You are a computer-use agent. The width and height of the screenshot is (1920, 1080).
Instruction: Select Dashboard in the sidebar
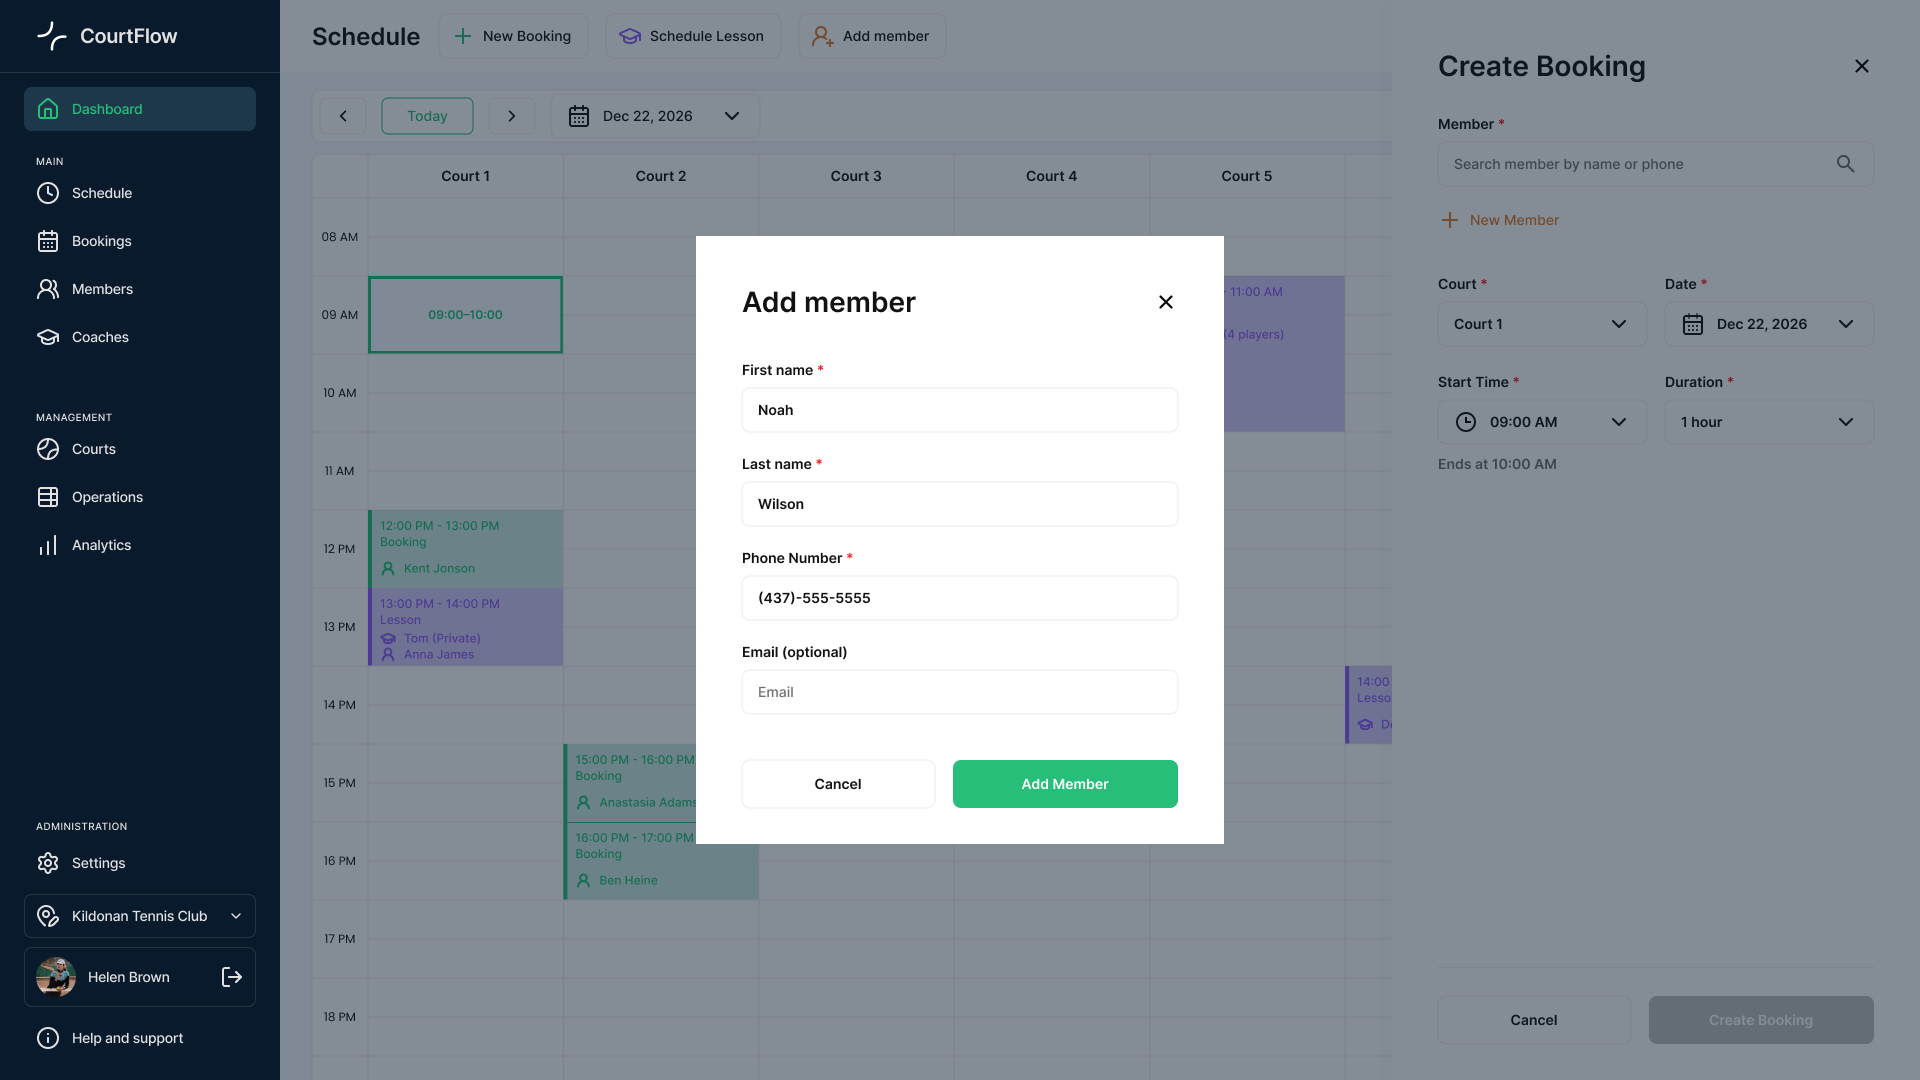[140, 109]
